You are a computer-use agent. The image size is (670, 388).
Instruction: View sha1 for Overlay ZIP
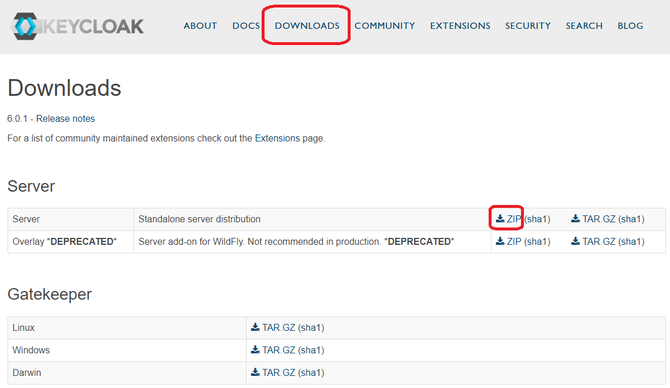538,241
